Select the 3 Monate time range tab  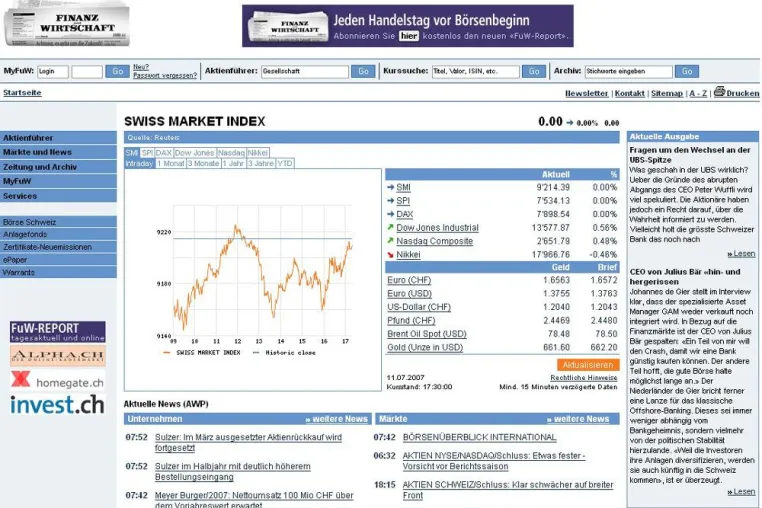coord(204,163)
